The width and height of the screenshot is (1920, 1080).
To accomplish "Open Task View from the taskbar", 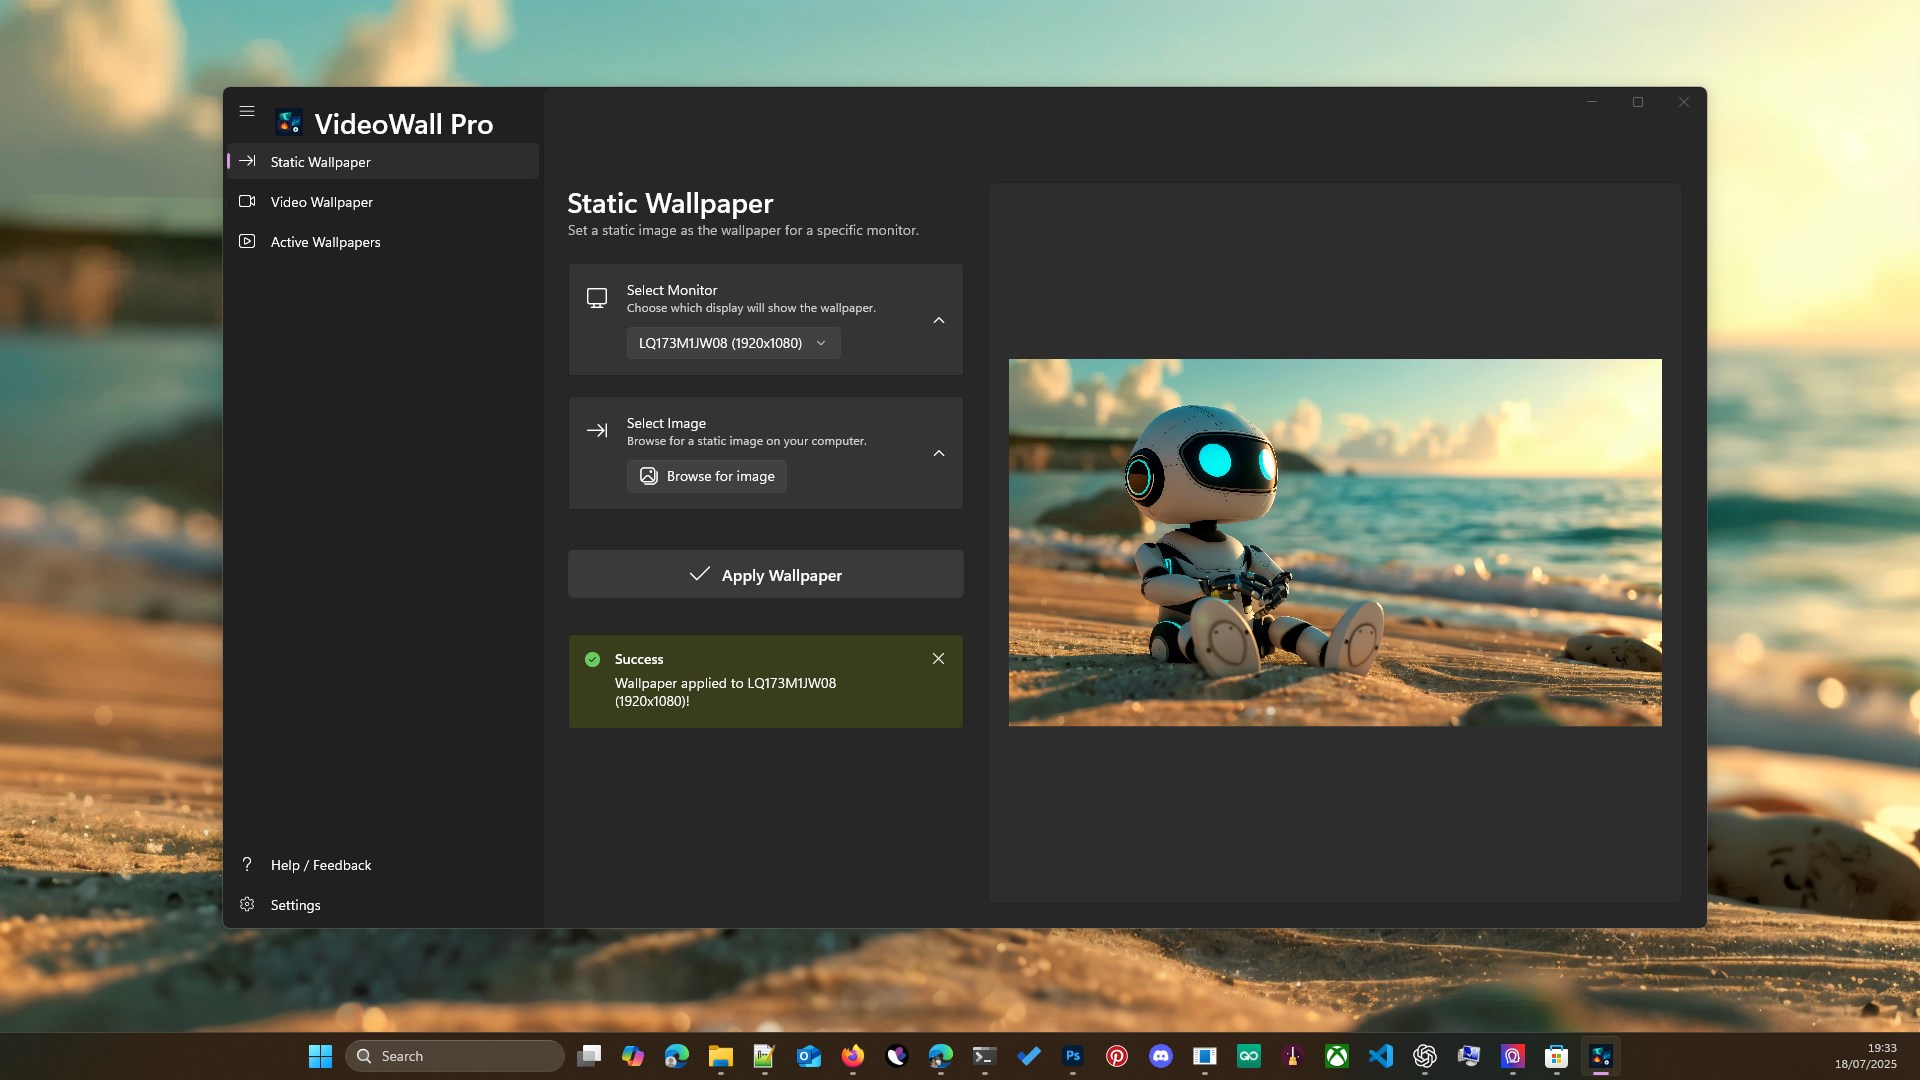I will pyautogui.click(x=589, y=1056).
